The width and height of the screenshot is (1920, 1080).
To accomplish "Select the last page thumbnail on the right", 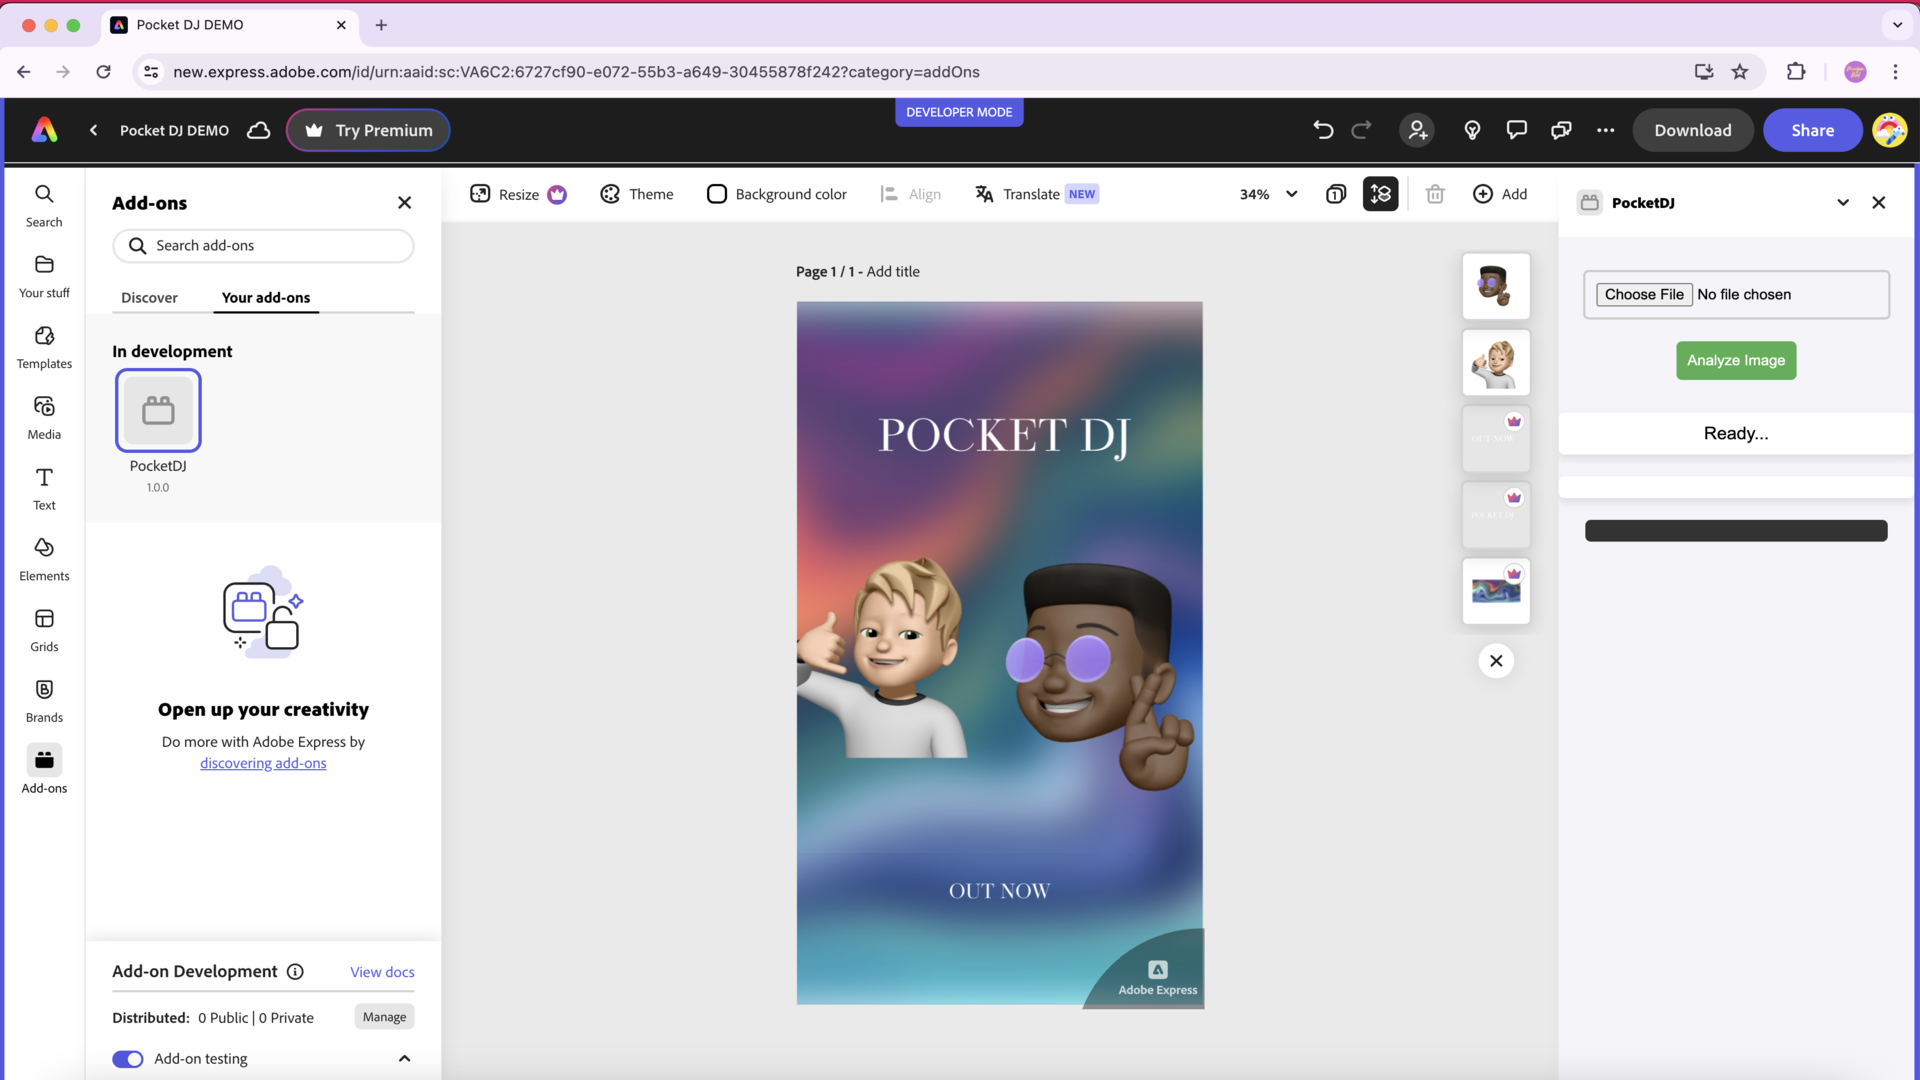I will 1495,590.
